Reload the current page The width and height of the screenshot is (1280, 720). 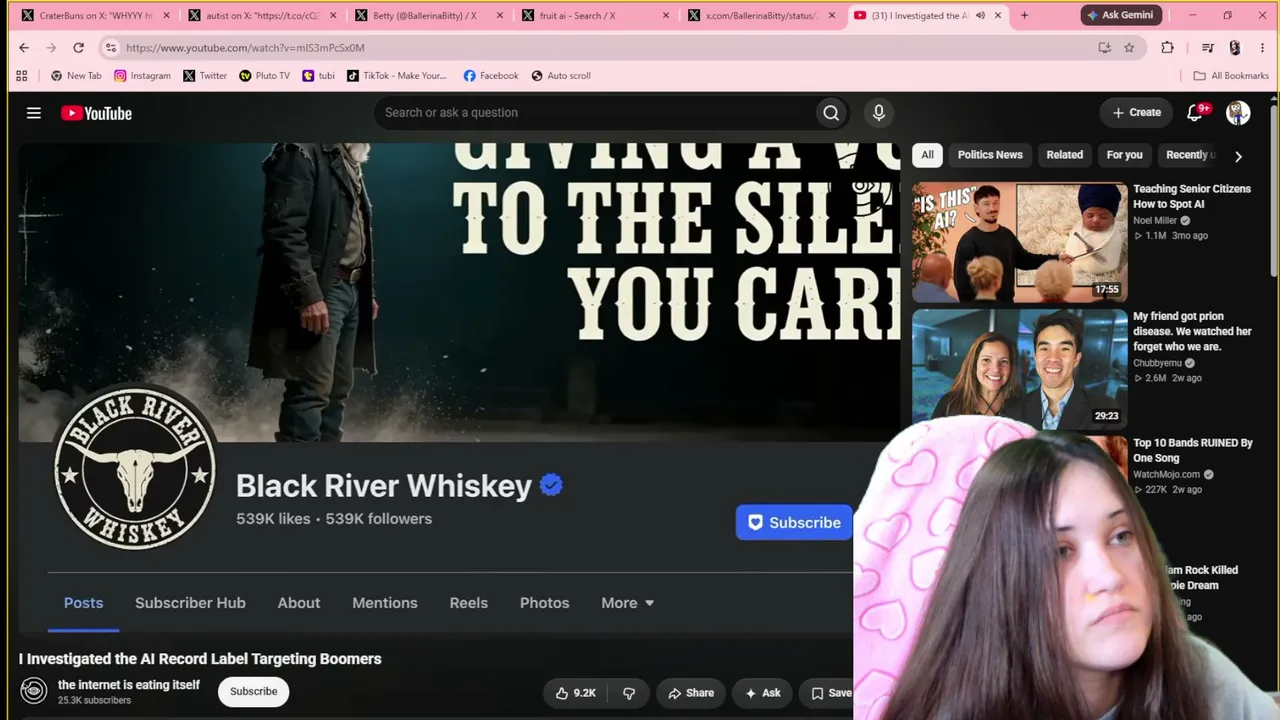click(x=78, y=47)
